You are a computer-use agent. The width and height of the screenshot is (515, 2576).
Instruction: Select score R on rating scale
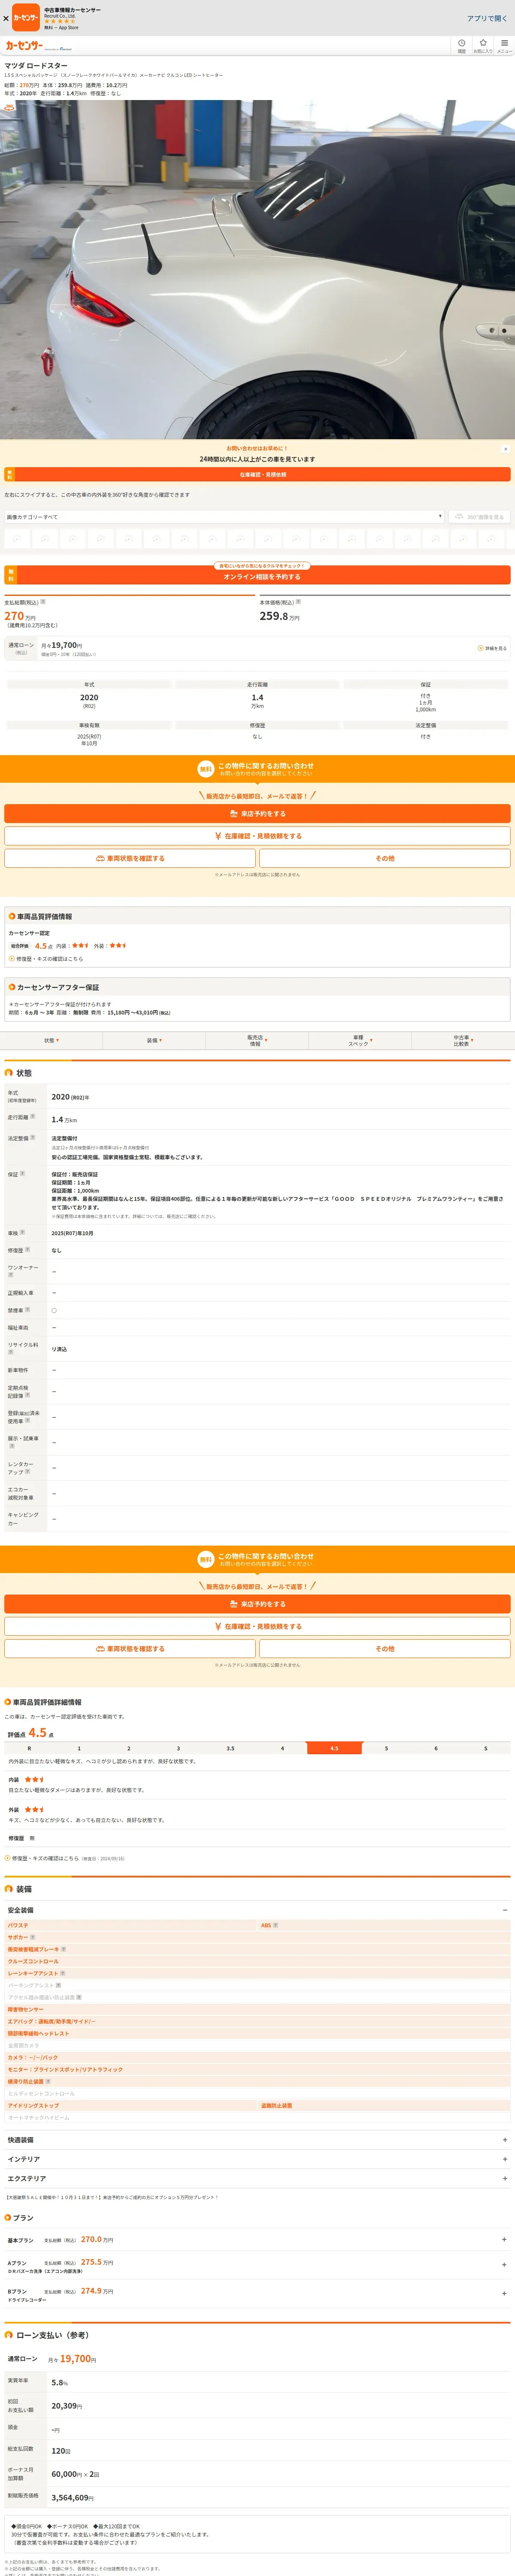point(29,1748)
